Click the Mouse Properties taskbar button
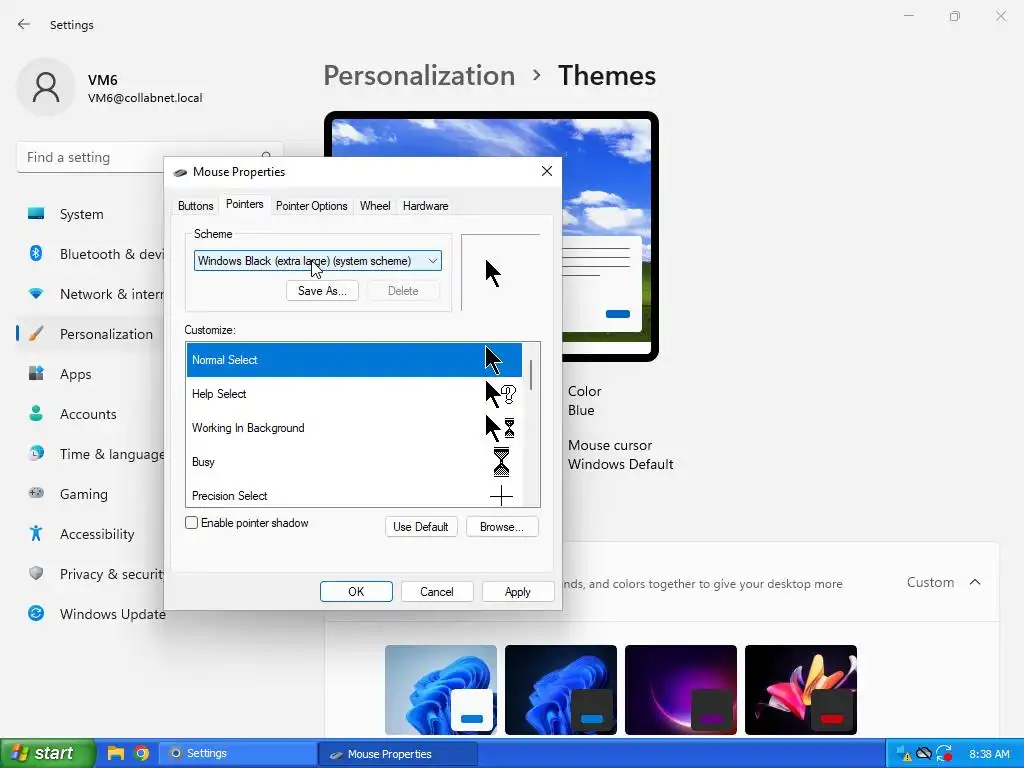The image size is (1024, 768). click(398, 753)
